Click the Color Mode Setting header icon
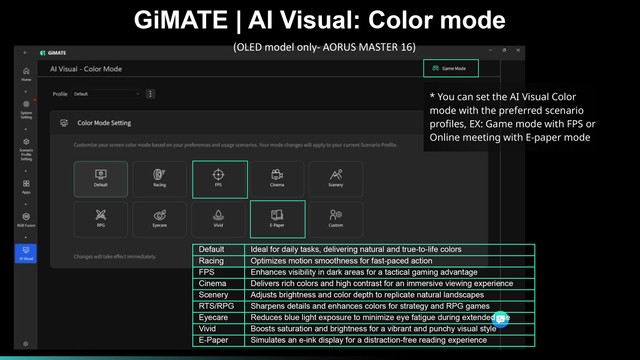This screenshot has width=640, height=360. [x=64, y=123]
